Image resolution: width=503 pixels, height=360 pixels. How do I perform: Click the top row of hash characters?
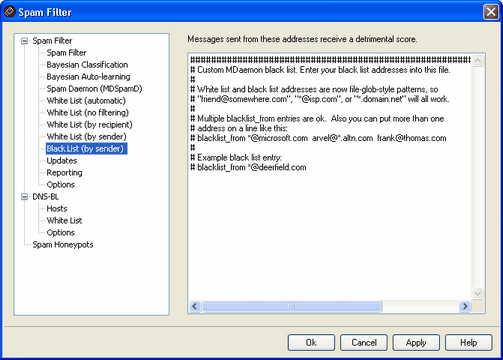(x=330, y=60)
